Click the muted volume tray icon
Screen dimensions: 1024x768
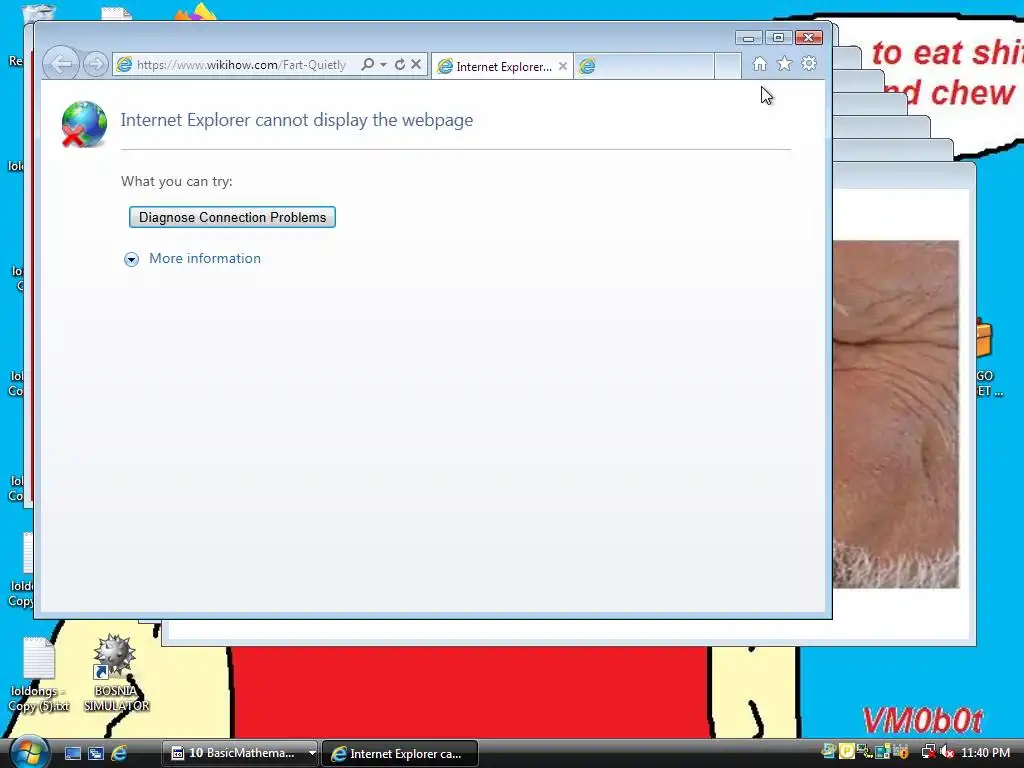[x=947, y=753]
